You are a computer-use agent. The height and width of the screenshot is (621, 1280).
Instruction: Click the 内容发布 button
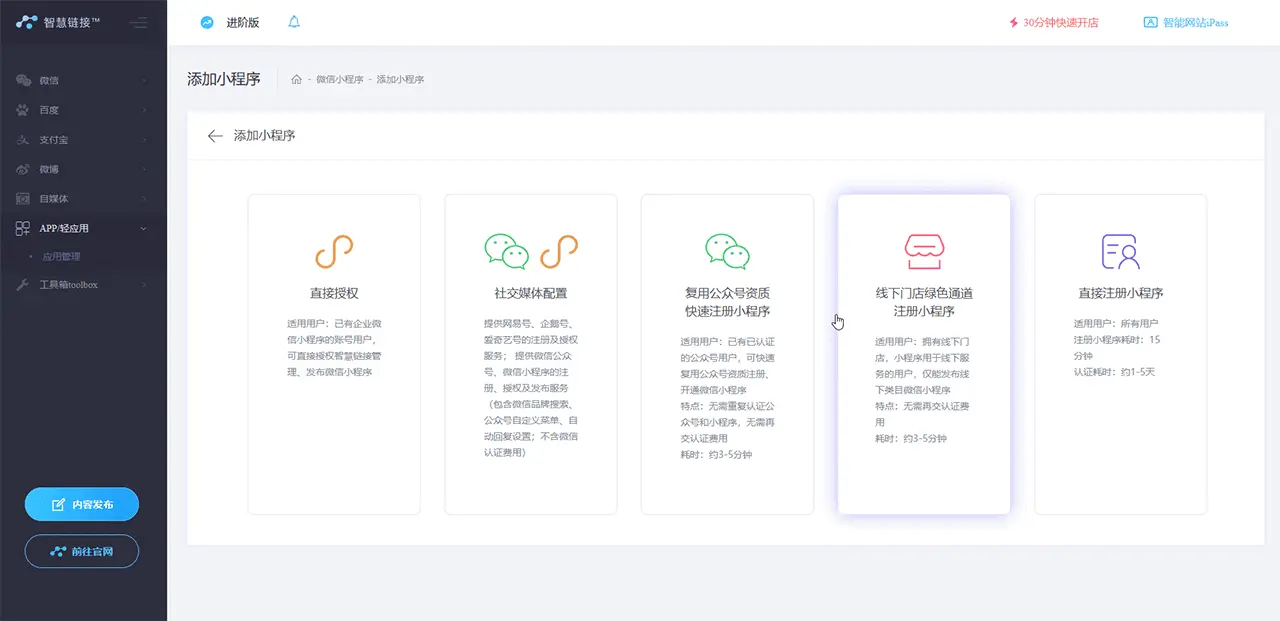pos(82,505)
